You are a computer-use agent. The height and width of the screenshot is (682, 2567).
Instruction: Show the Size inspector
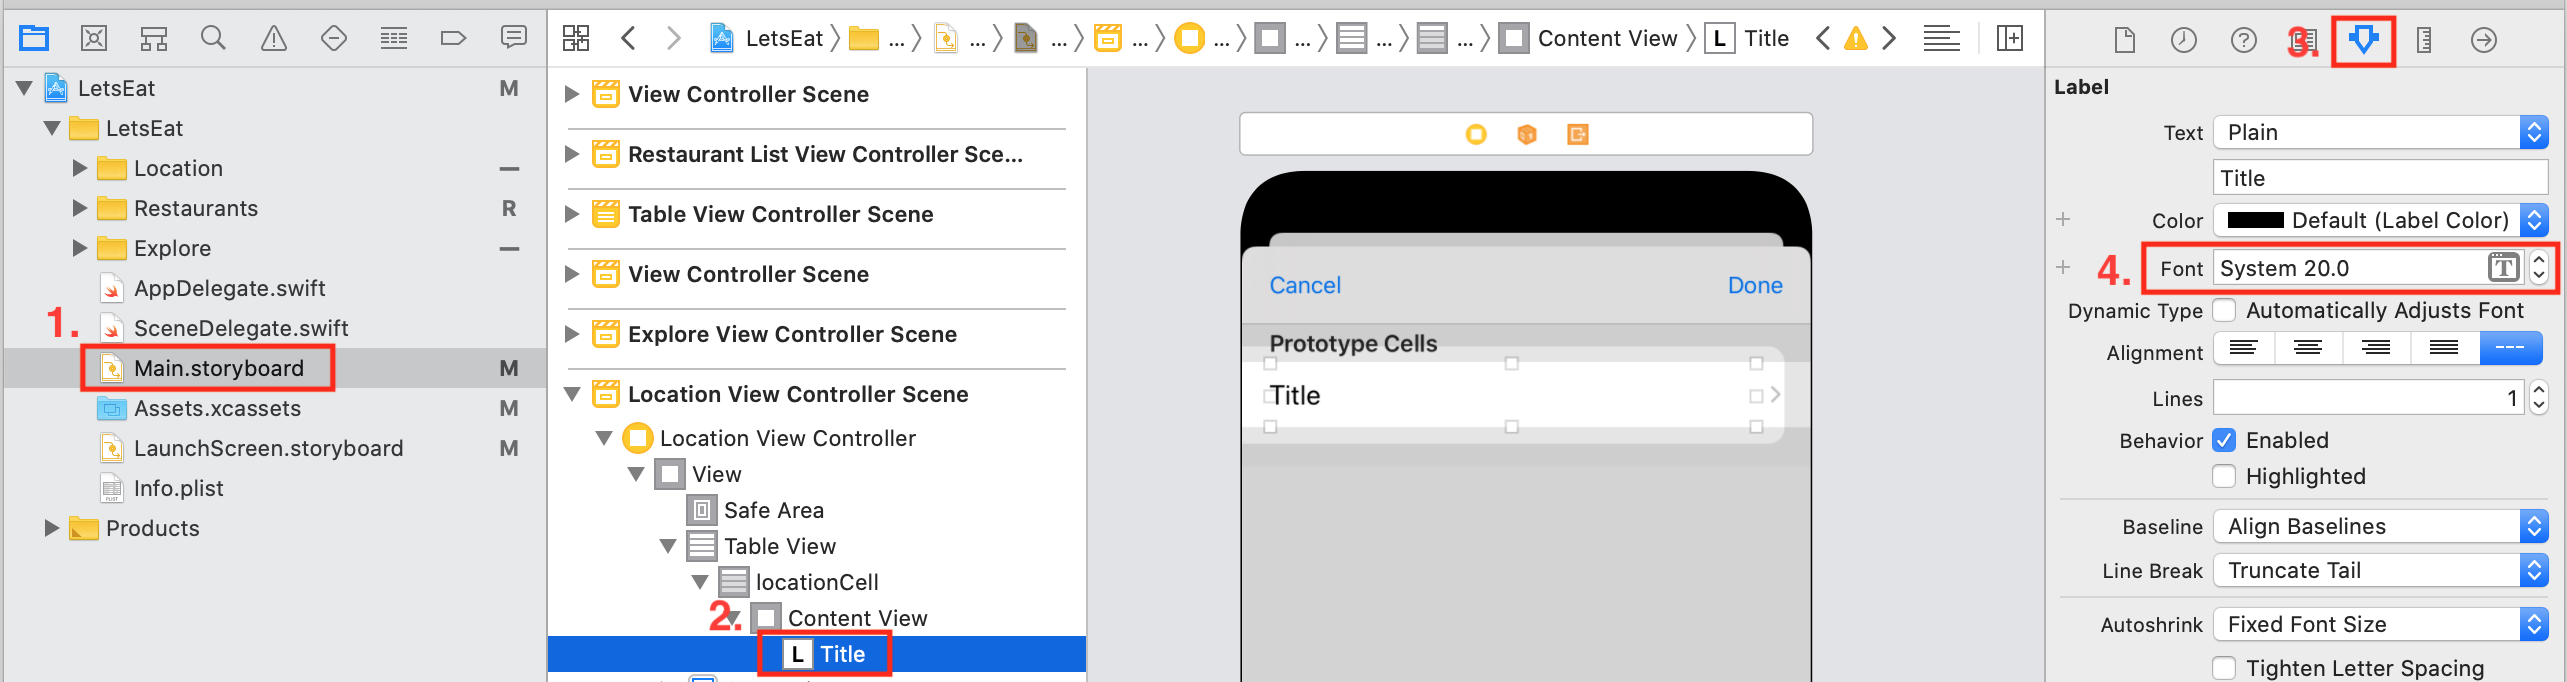pos(2424,40)
